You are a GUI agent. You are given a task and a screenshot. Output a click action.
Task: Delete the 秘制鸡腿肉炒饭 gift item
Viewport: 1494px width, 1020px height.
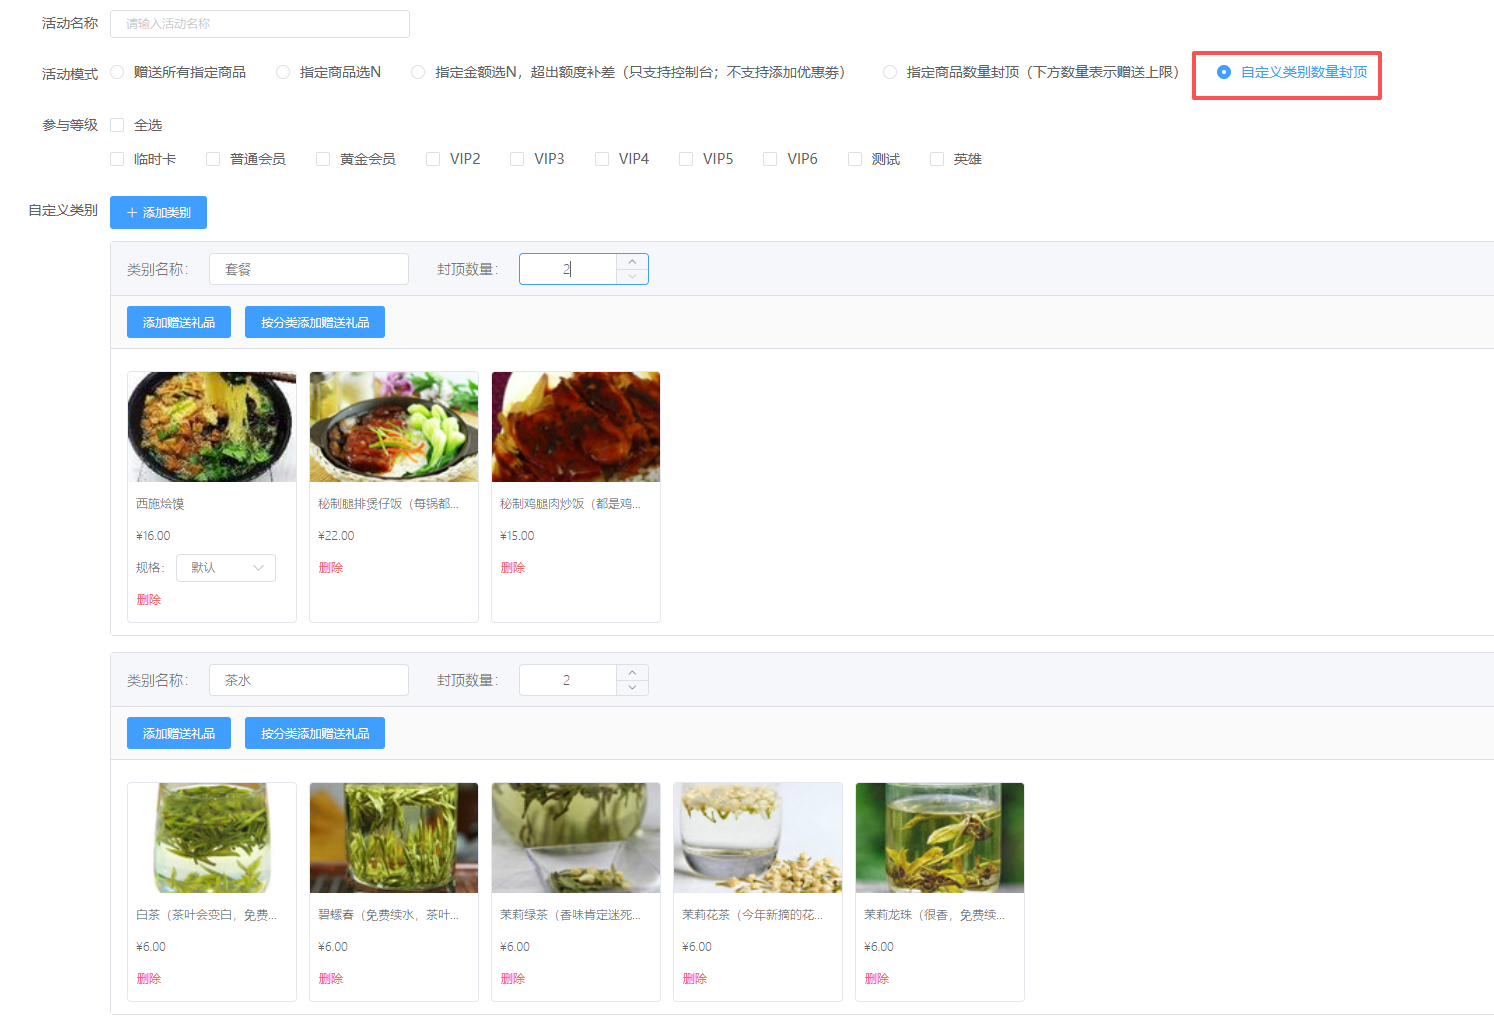(x=513, y=568)
